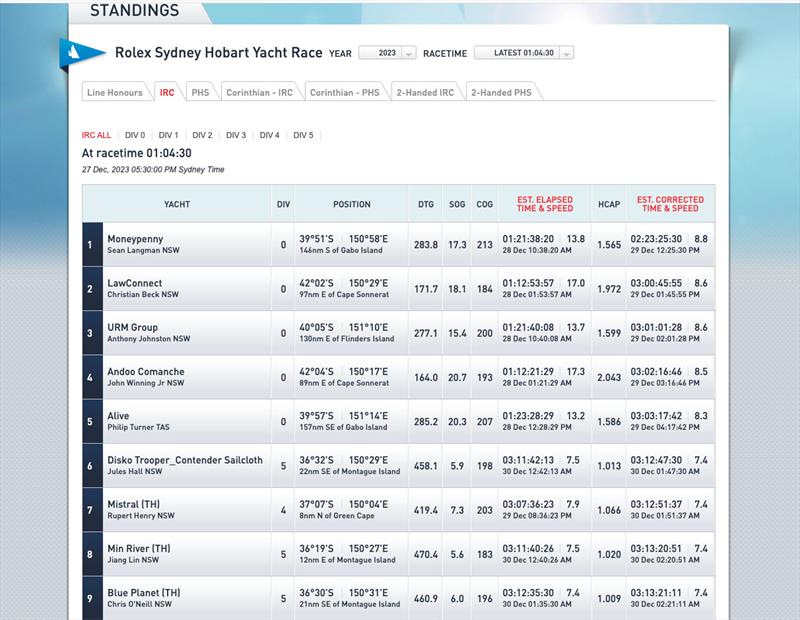Screen dimensions: 800x620
Task: Switch to the 2-Handed PHS tab
Action: pyautogui.click(x=501, y=92)
